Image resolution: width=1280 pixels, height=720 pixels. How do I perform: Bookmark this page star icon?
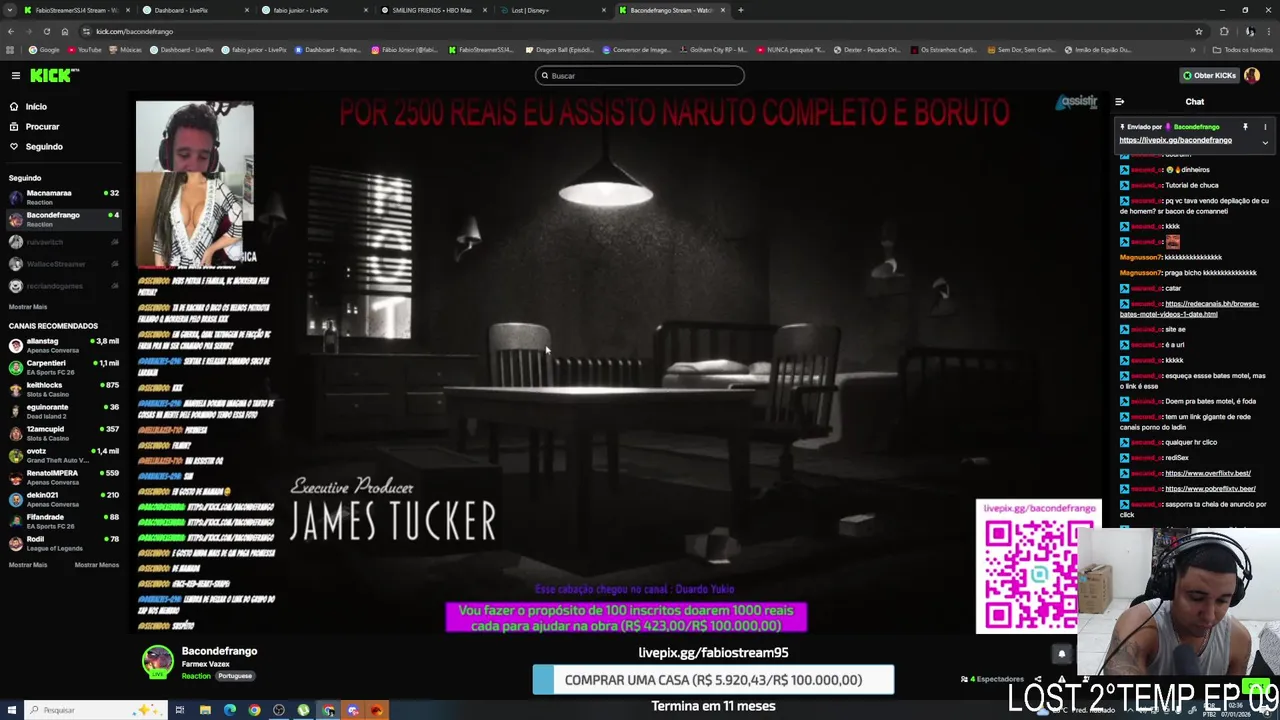pos(1199,31)
